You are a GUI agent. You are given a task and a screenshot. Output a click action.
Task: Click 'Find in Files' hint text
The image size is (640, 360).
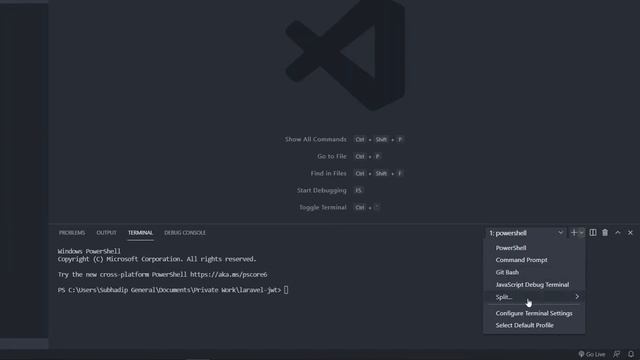pos(328,173)
